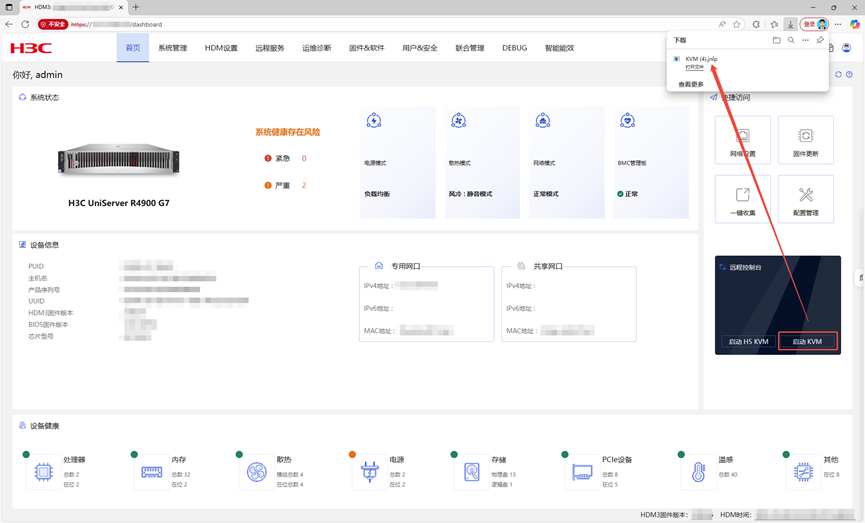Switch to the 远程服务 menu tab
865x523 pixels.
[270, 48]
